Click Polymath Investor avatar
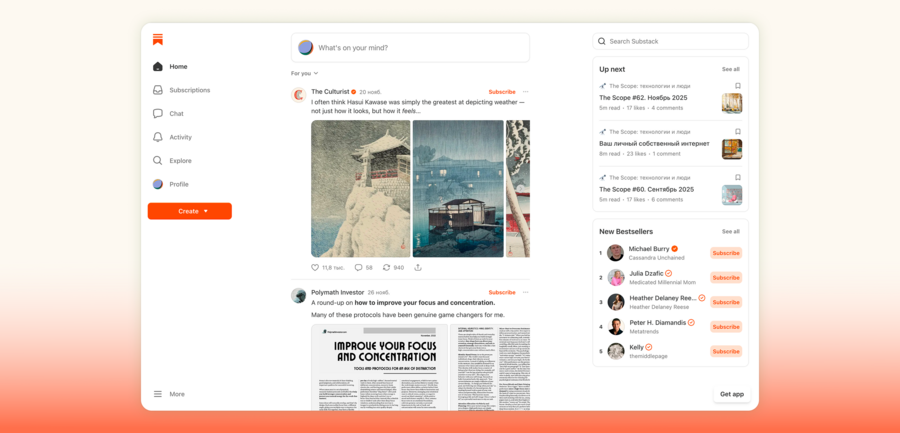The height and width of the screenshot is (433, 900). [298, 296]
